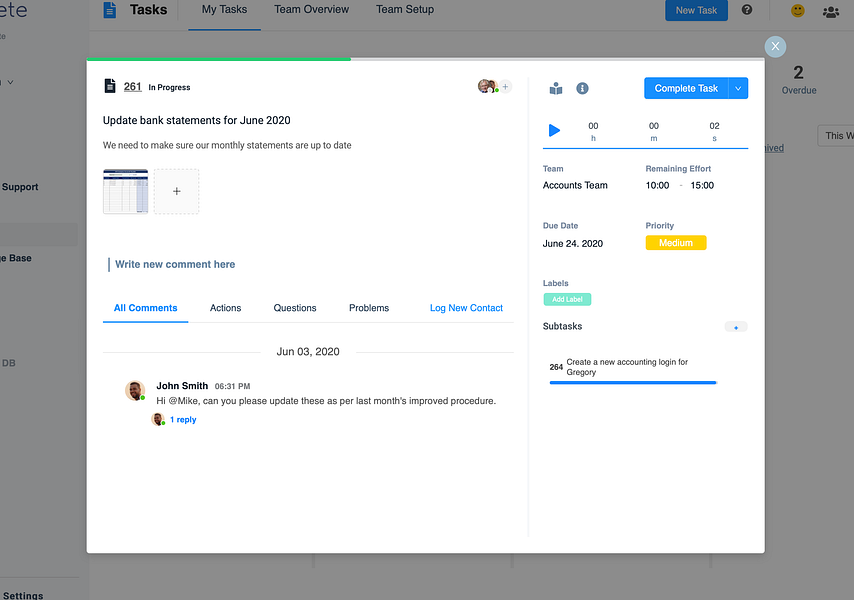The height and width of the screenshot is (600, 854).
Task: Edit remaining effort value 15:00
Action: [702, 185]
